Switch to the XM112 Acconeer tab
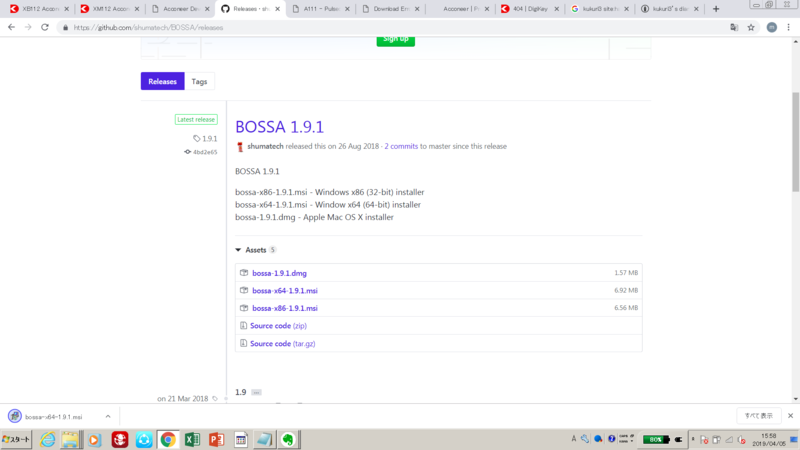Viewport: 800px width, 450px height. 109,9
